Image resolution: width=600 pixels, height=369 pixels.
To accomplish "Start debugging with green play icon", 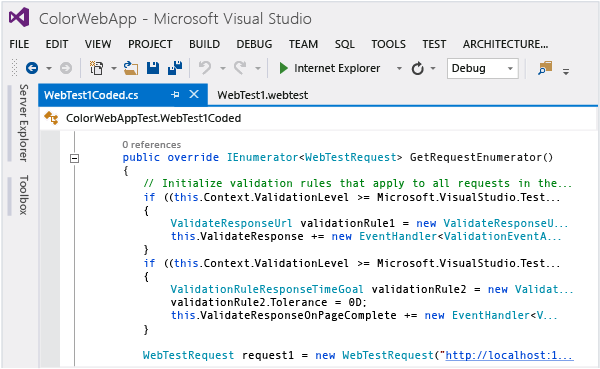I will [284, 68].
